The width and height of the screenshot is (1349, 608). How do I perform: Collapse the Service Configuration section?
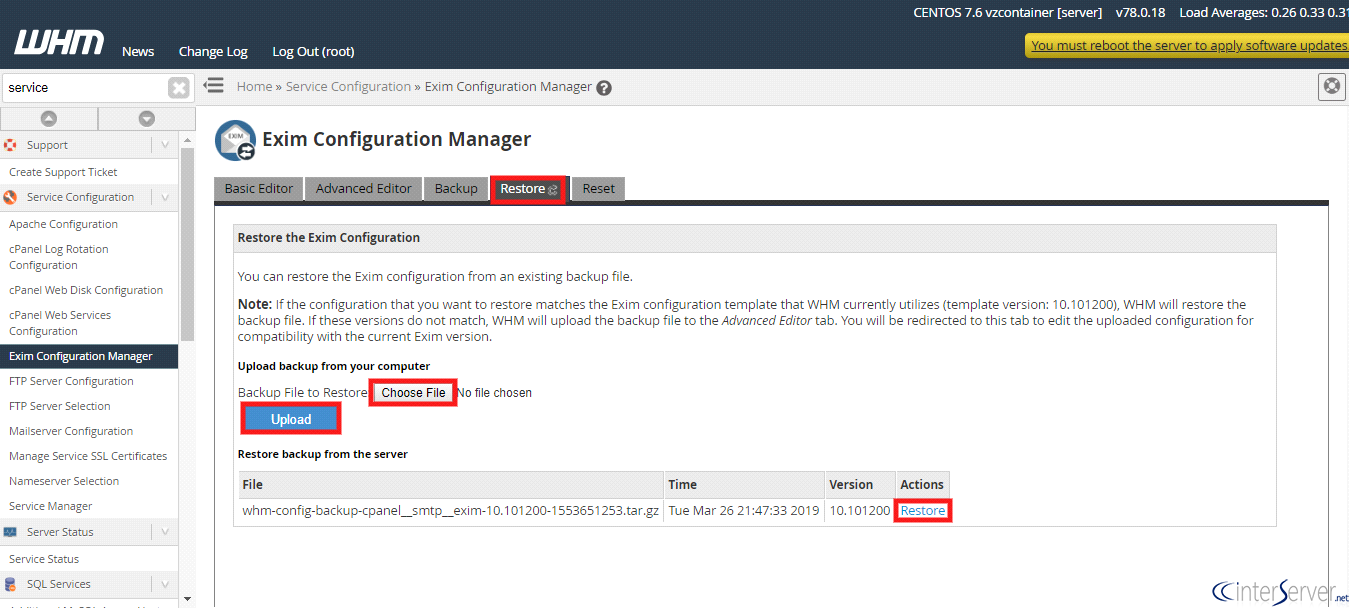(165, 197)
